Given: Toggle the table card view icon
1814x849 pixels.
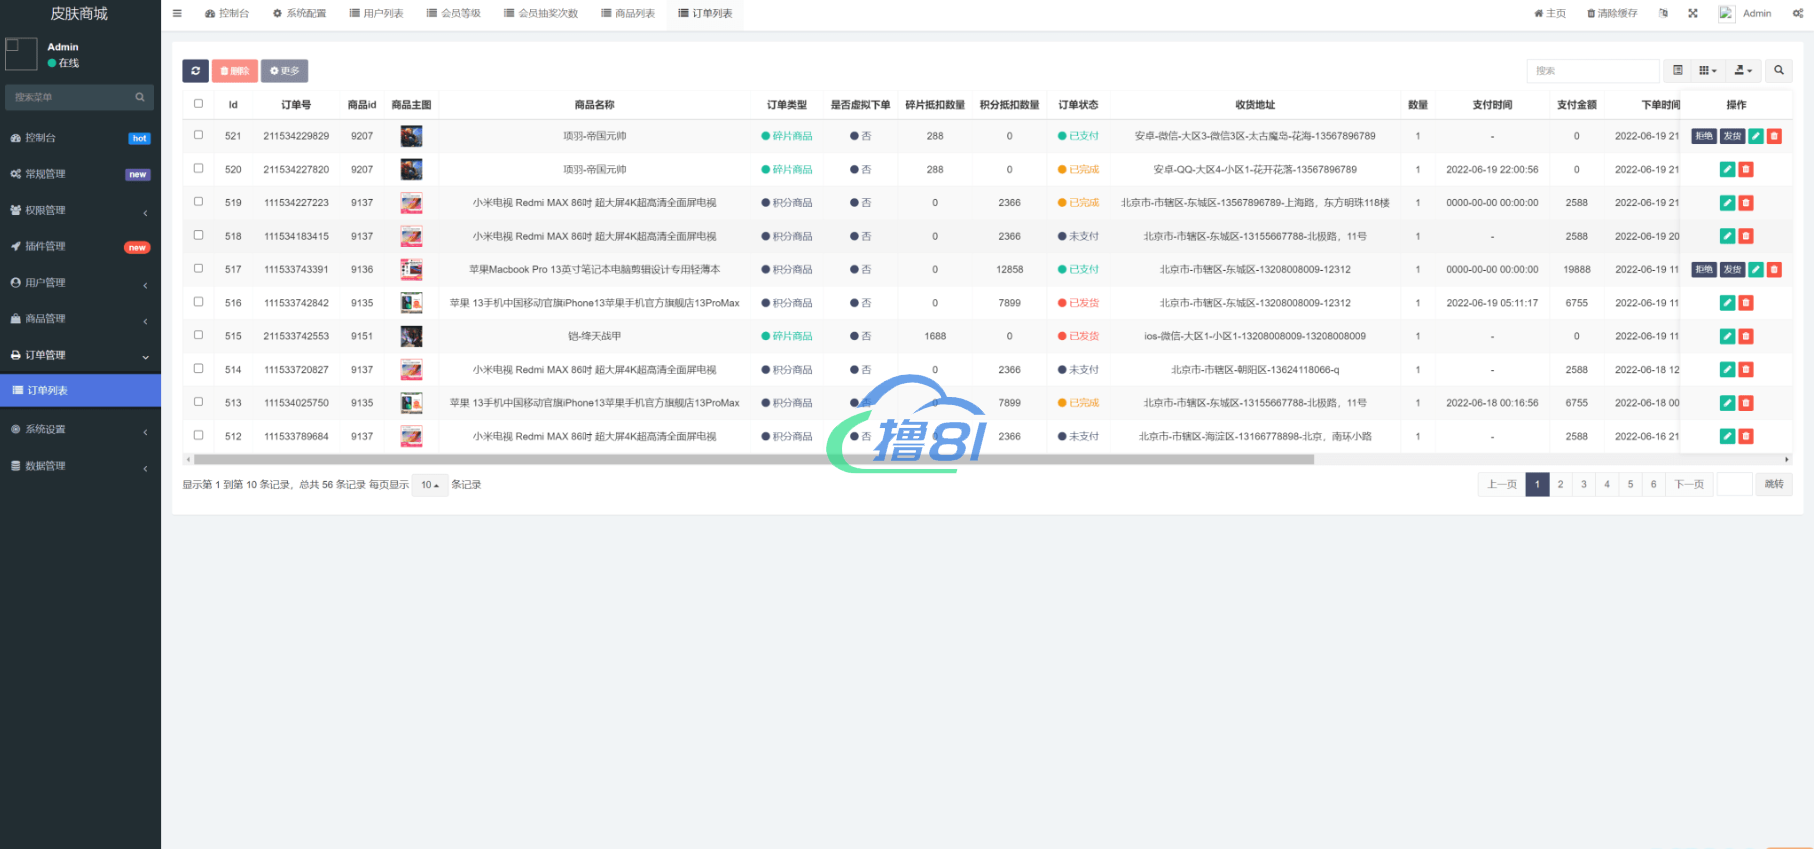Looking at the screenshot, I should (1678, 71).
